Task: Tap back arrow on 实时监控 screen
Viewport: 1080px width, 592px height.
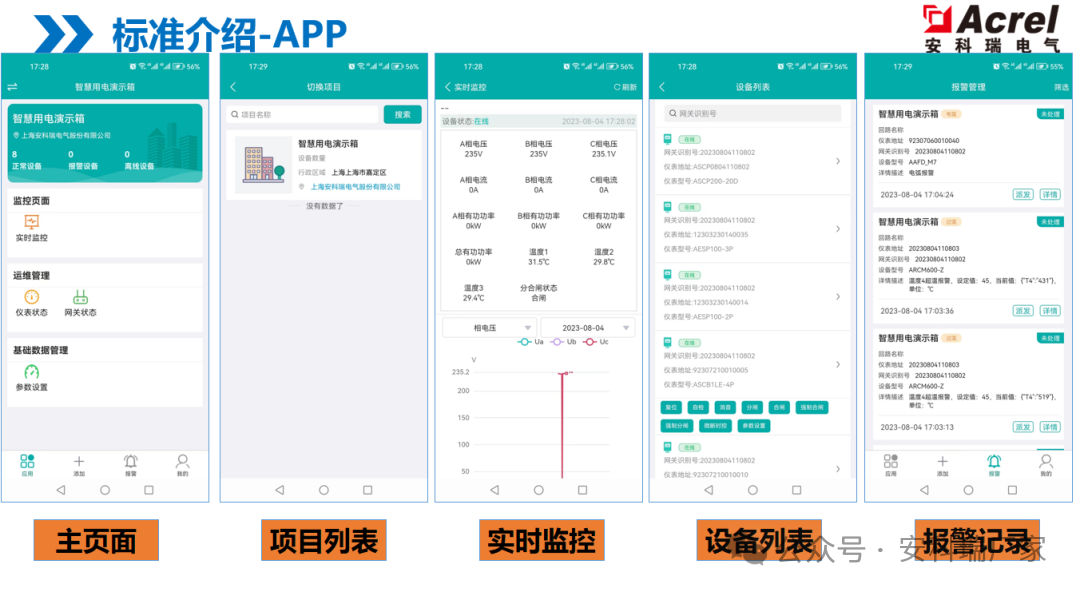Action: [x=448, y=87]
